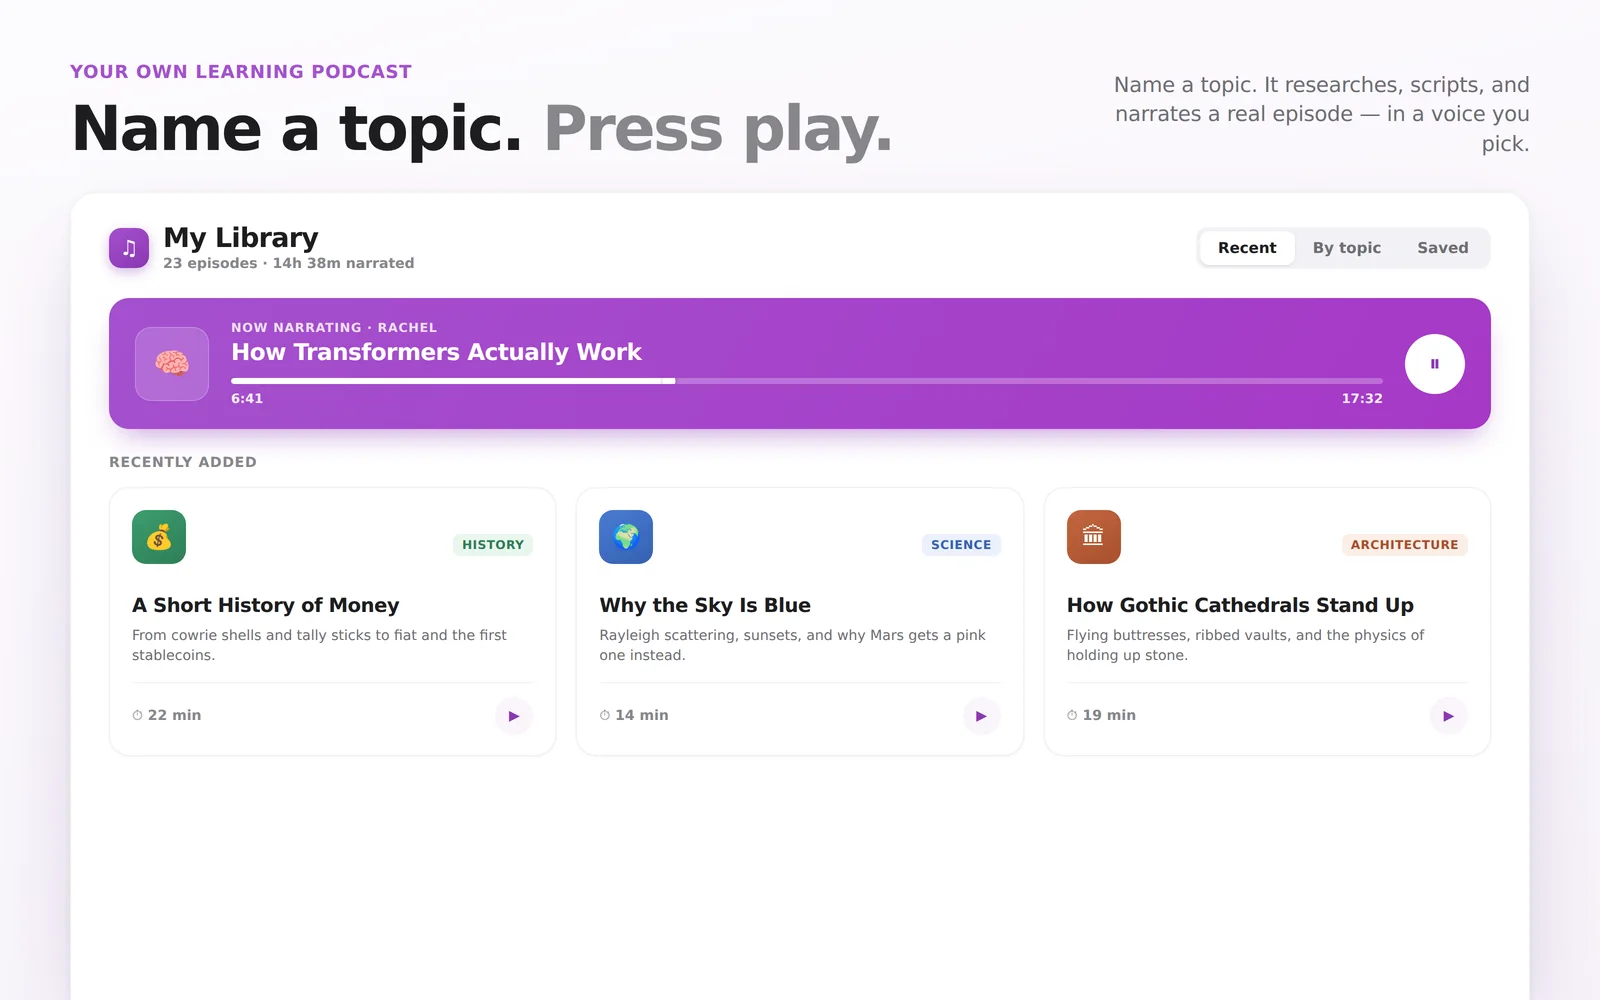The height and width of the screenshot is (1000, 1600).
Task: Pause the How Transformers Actually Work episode
Action: point(1434,364)
